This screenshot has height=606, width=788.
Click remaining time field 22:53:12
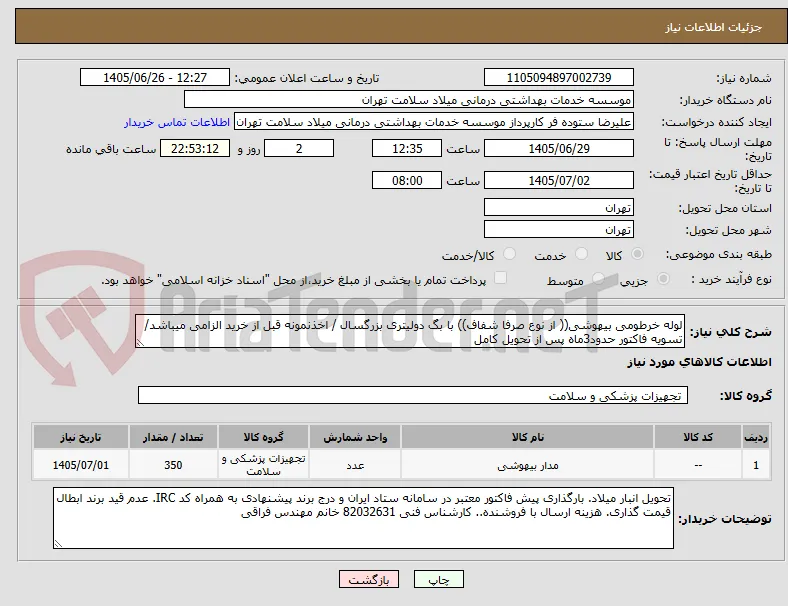195,149
